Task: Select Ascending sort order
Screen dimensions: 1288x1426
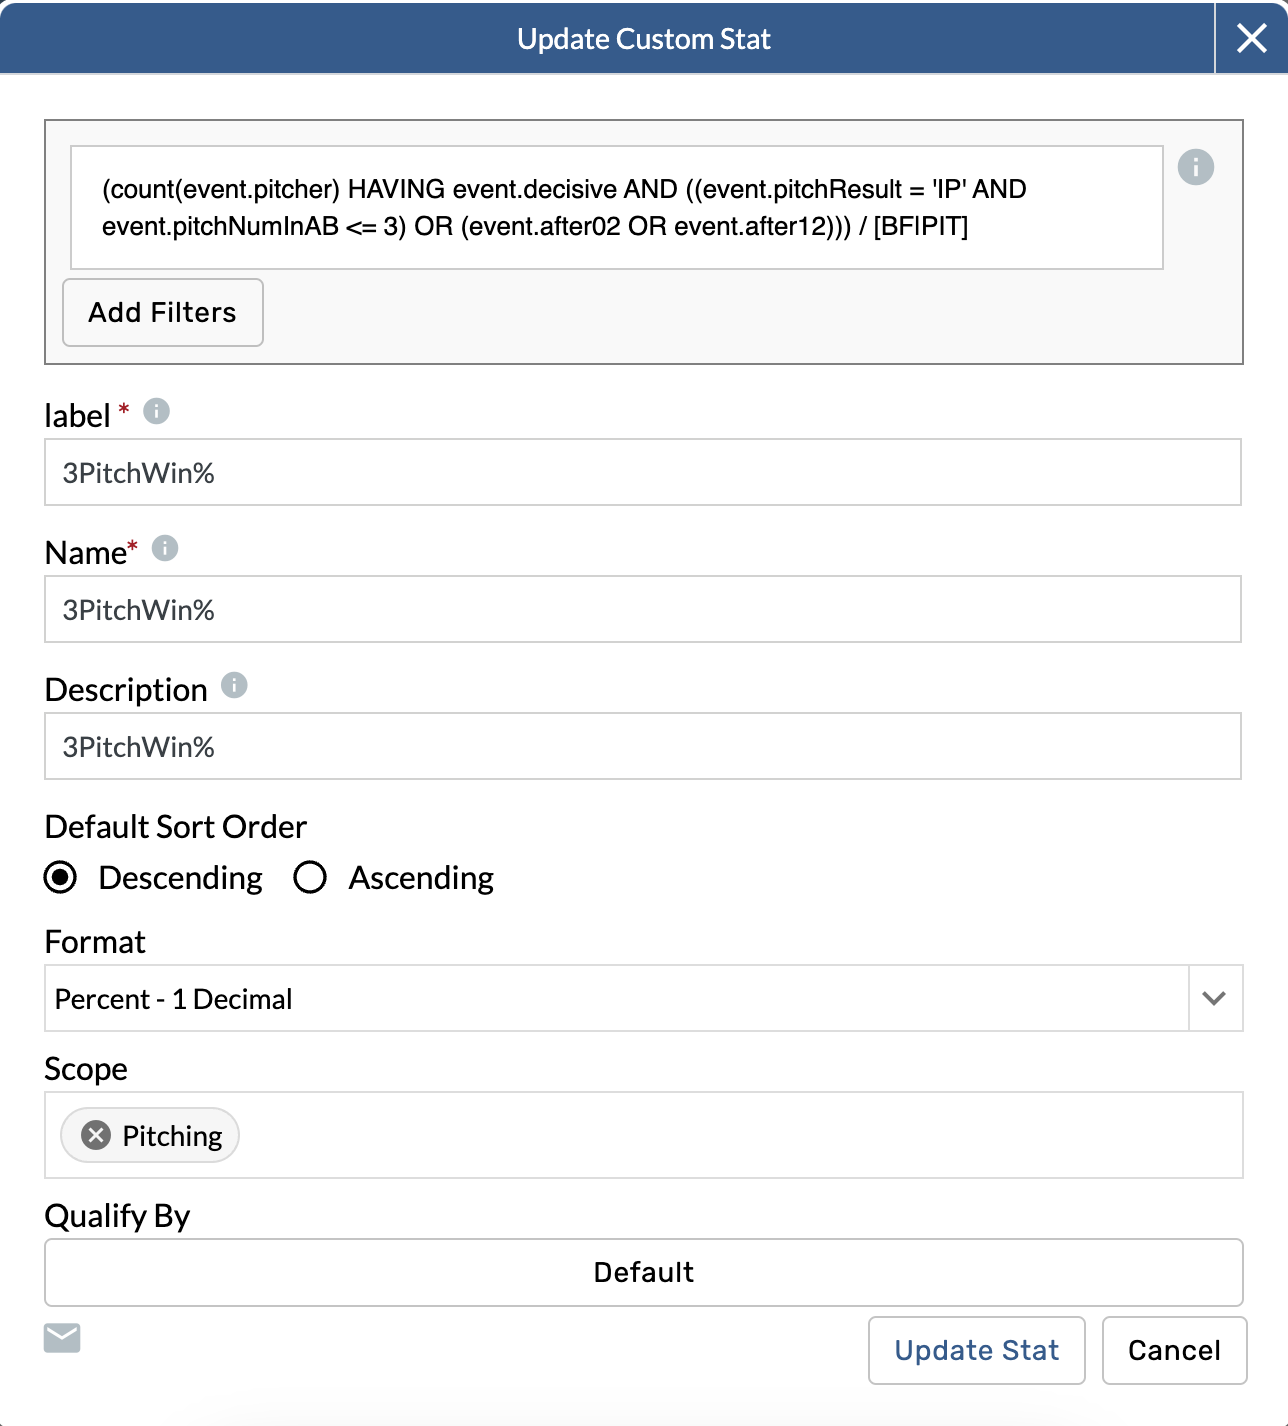Action: coord(310,877)
